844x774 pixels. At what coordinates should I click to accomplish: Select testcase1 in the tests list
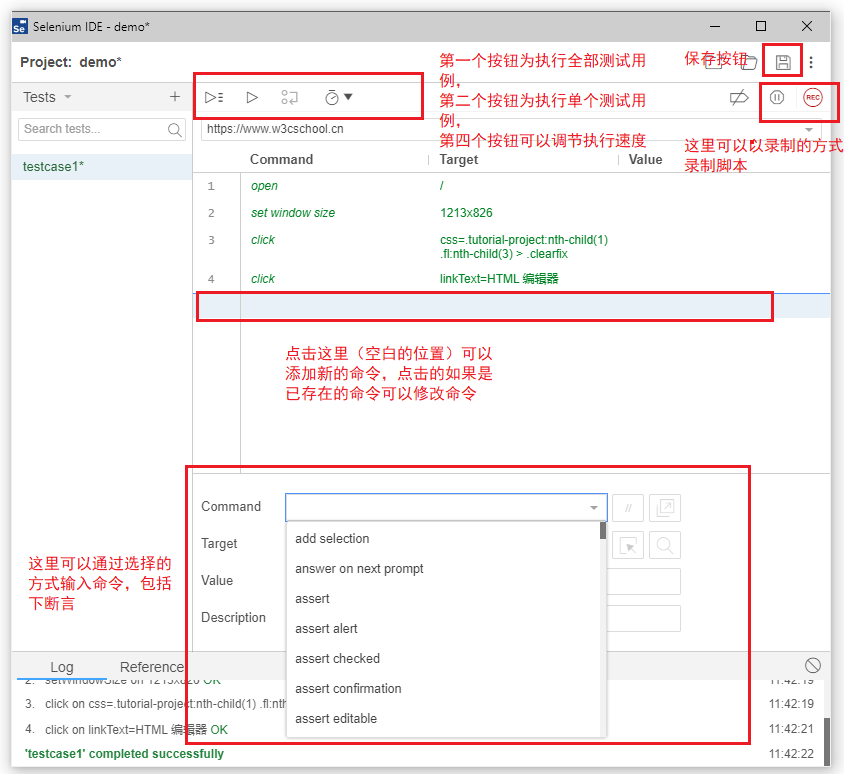pos(54,167)
